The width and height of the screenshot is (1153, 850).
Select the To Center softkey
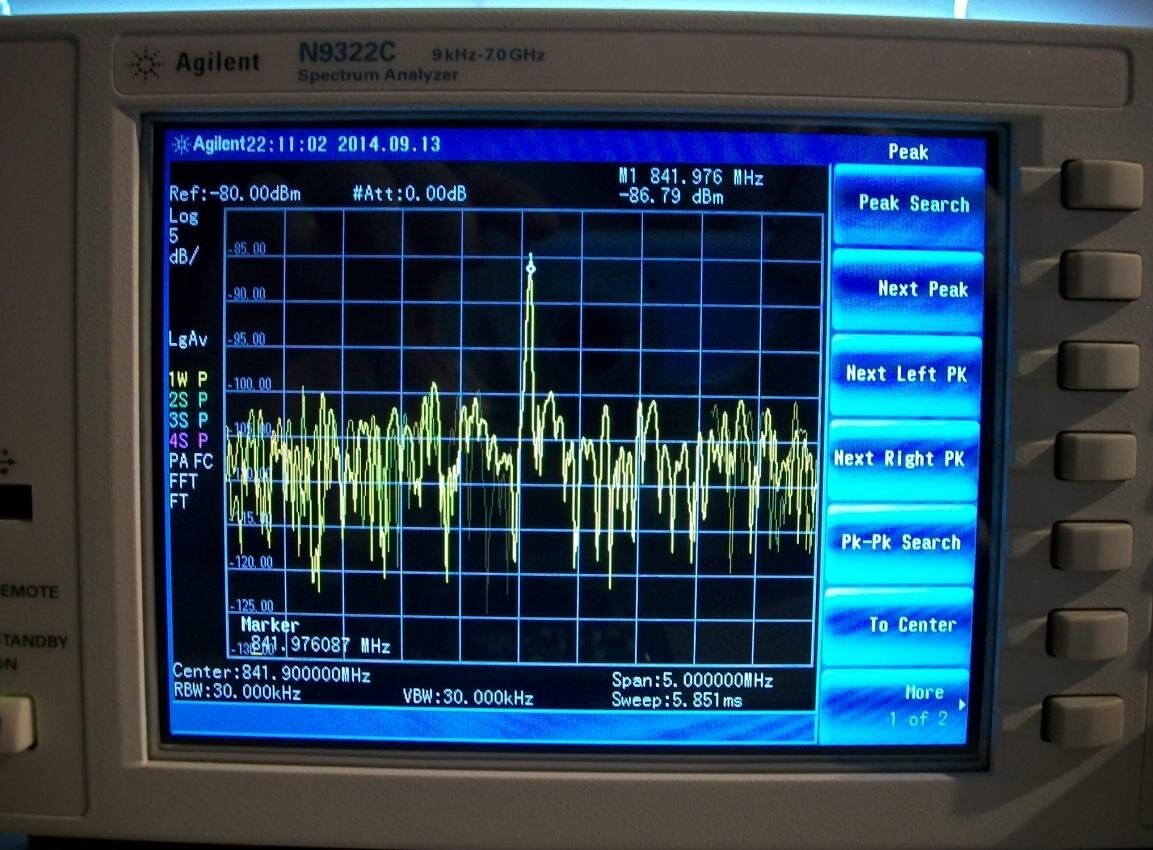click(x=899, y=626)
